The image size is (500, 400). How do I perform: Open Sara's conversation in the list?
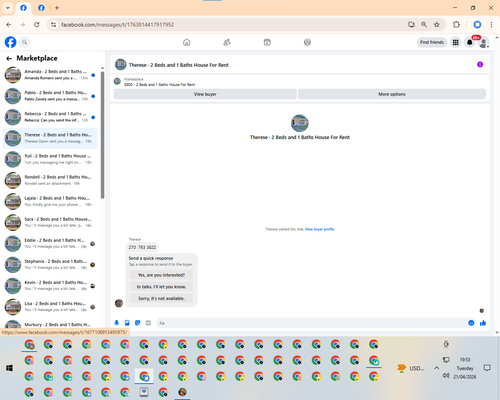point(50,222)
